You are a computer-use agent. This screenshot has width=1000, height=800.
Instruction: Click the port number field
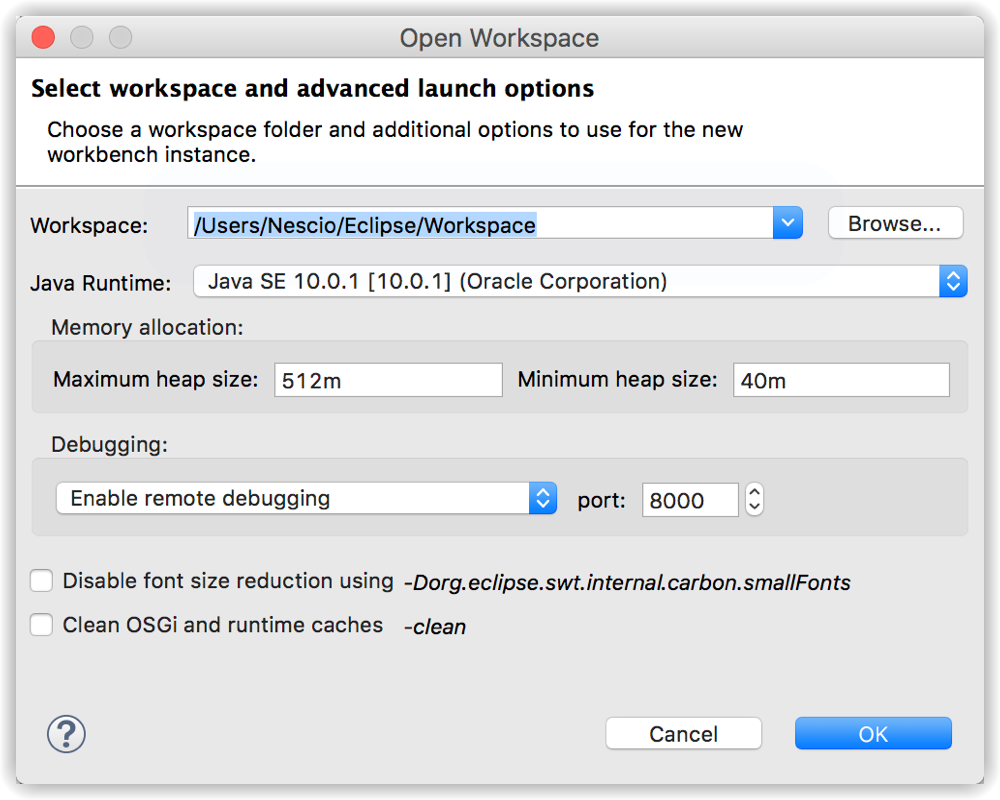coord(690,500)
